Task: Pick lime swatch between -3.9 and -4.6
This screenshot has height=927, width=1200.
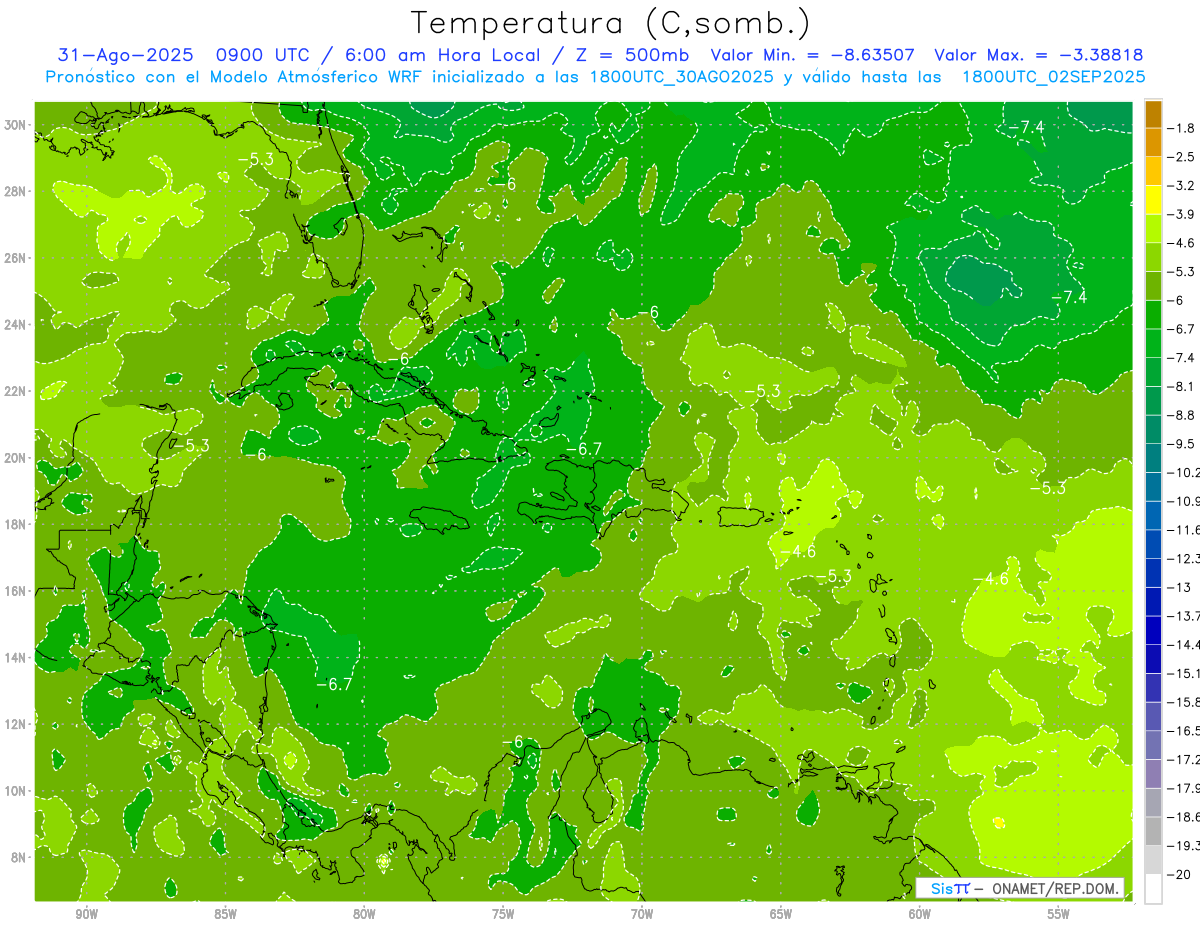Action: pos(1153,228)
